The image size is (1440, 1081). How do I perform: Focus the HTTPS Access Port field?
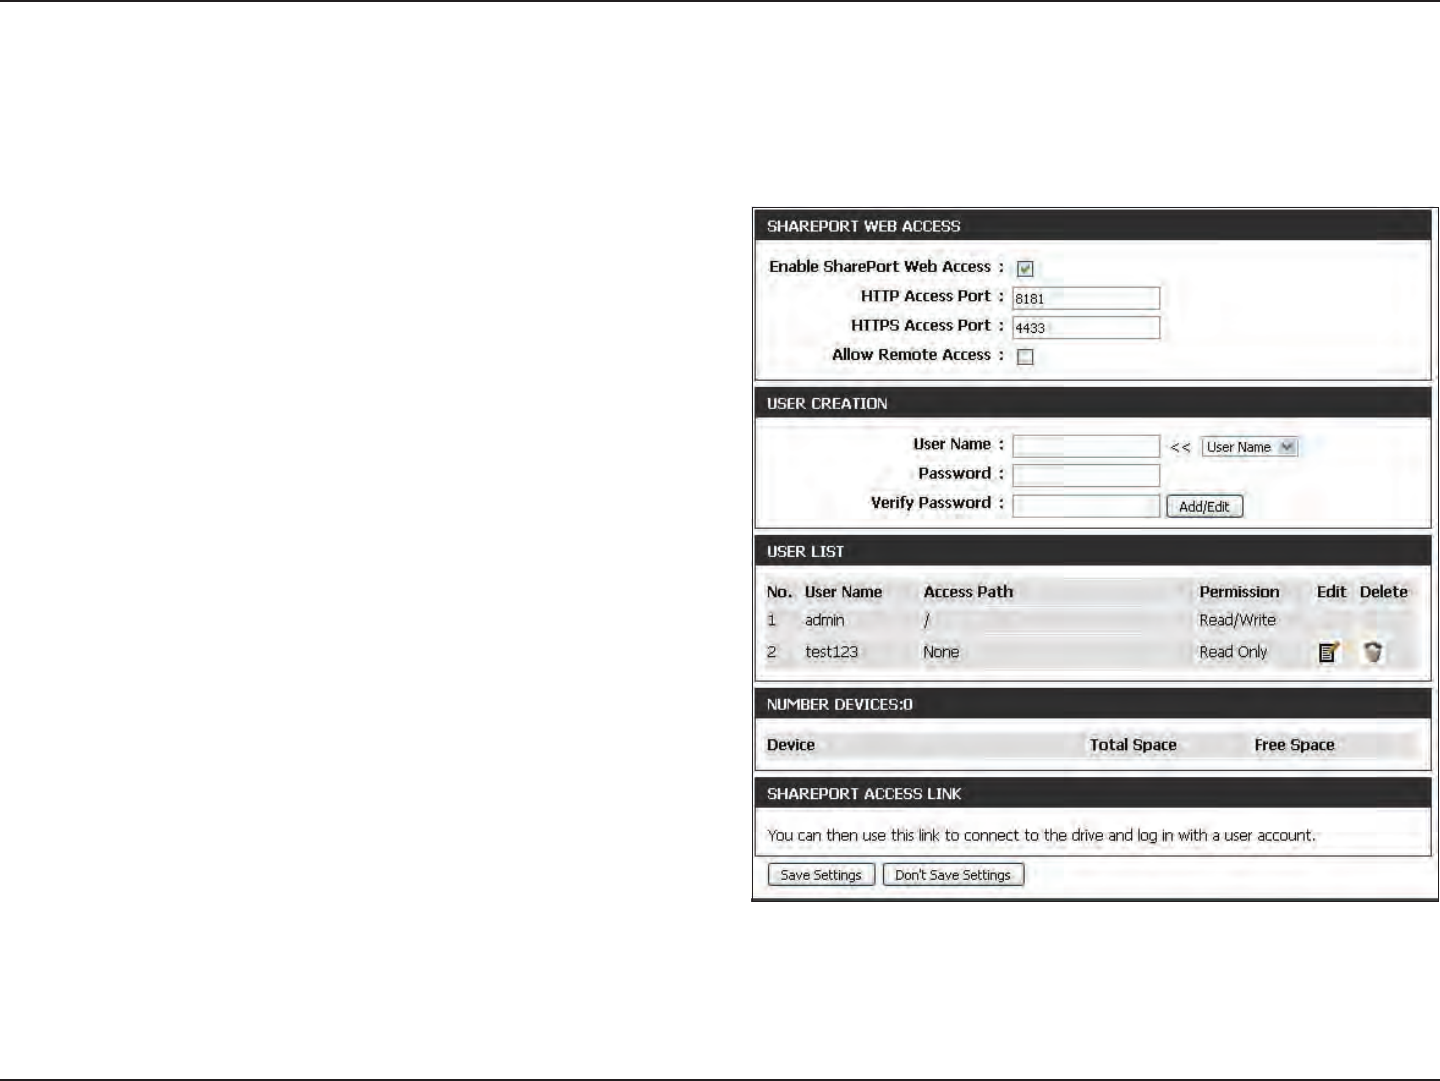pyautogui.click(x=1086, y=327)
